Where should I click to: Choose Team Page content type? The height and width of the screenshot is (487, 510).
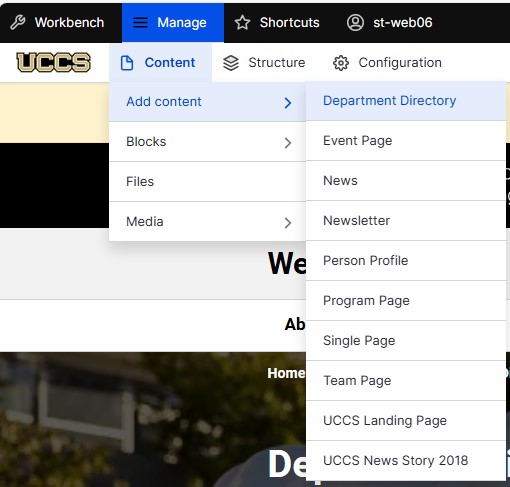point(406,381)
